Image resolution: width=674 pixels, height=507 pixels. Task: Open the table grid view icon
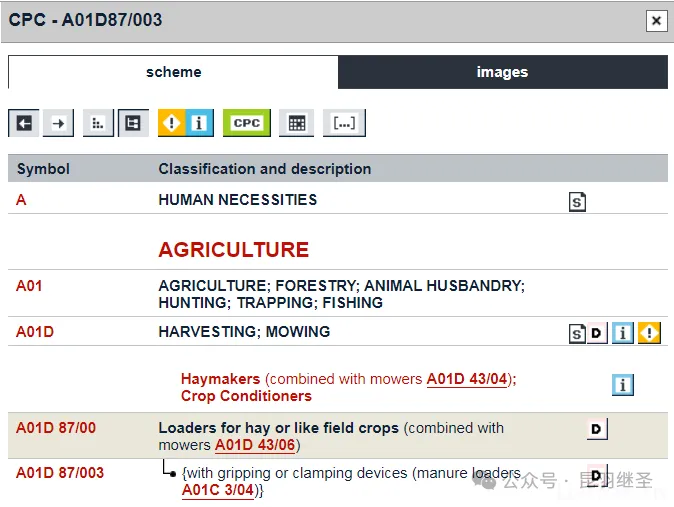[296, 123]
